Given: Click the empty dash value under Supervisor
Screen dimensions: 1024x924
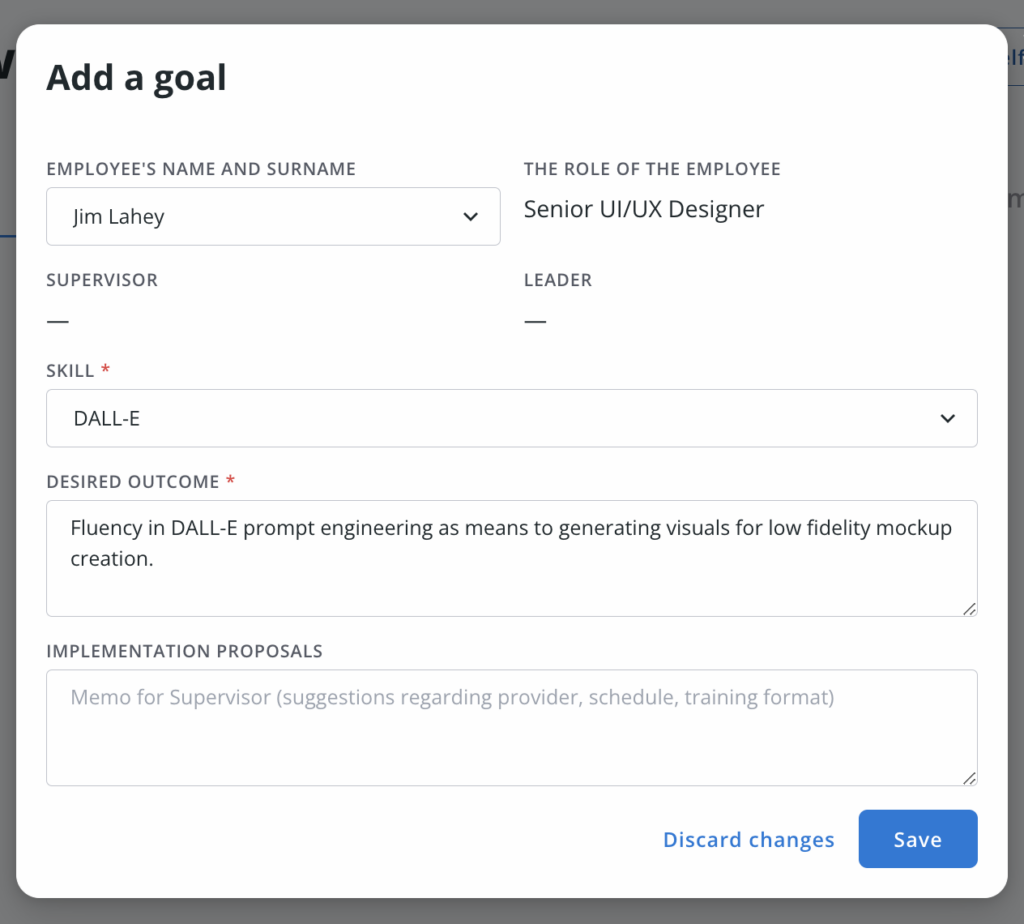Looking at the screenshot, I should click(x=58, y=321).
